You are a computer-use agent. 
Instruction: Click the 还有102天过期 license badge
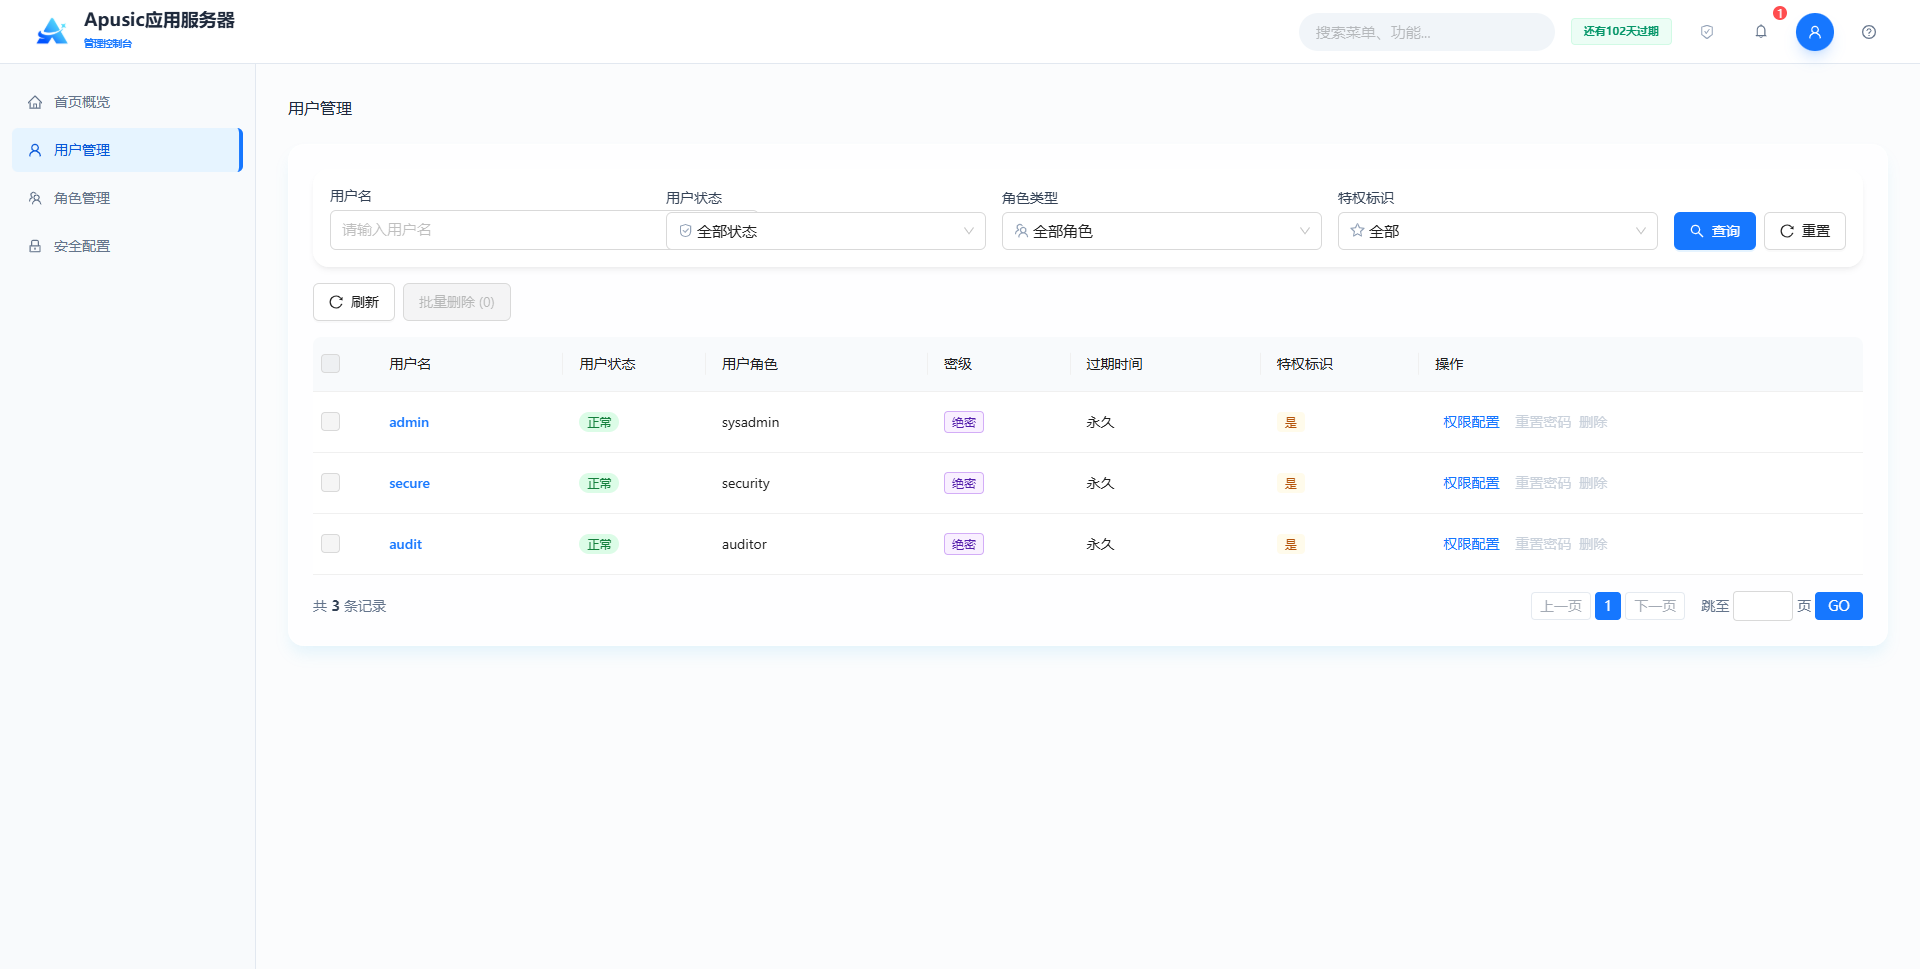(x=1621, y=32)
